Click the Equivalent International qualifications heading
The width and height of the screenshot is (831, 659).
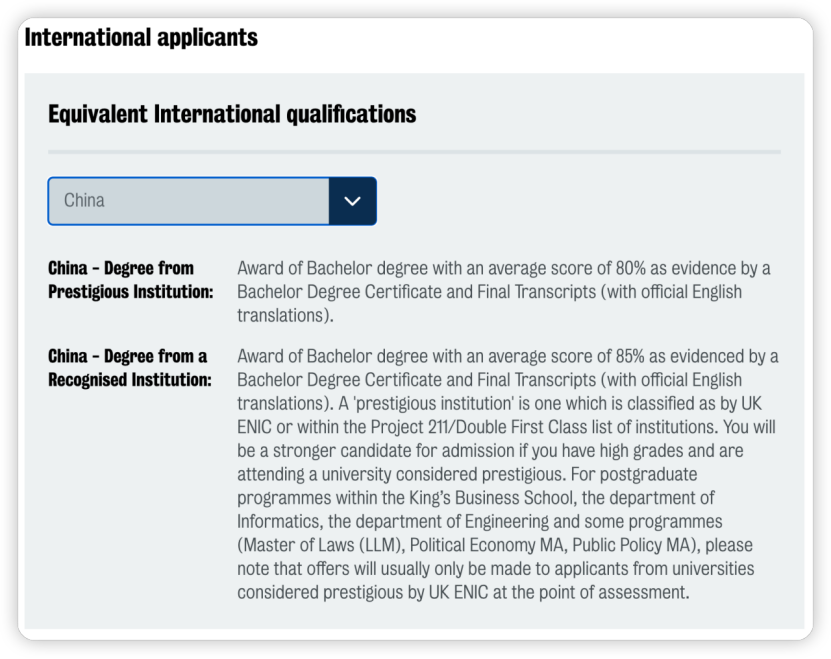[232, 114]
